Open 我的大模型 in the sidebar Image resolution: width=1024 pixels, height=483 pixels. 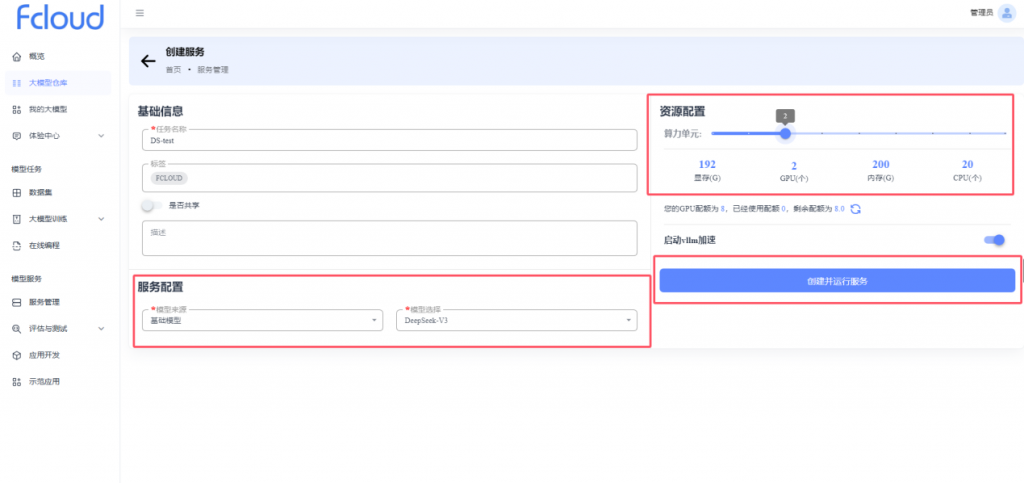click(48, 109)
